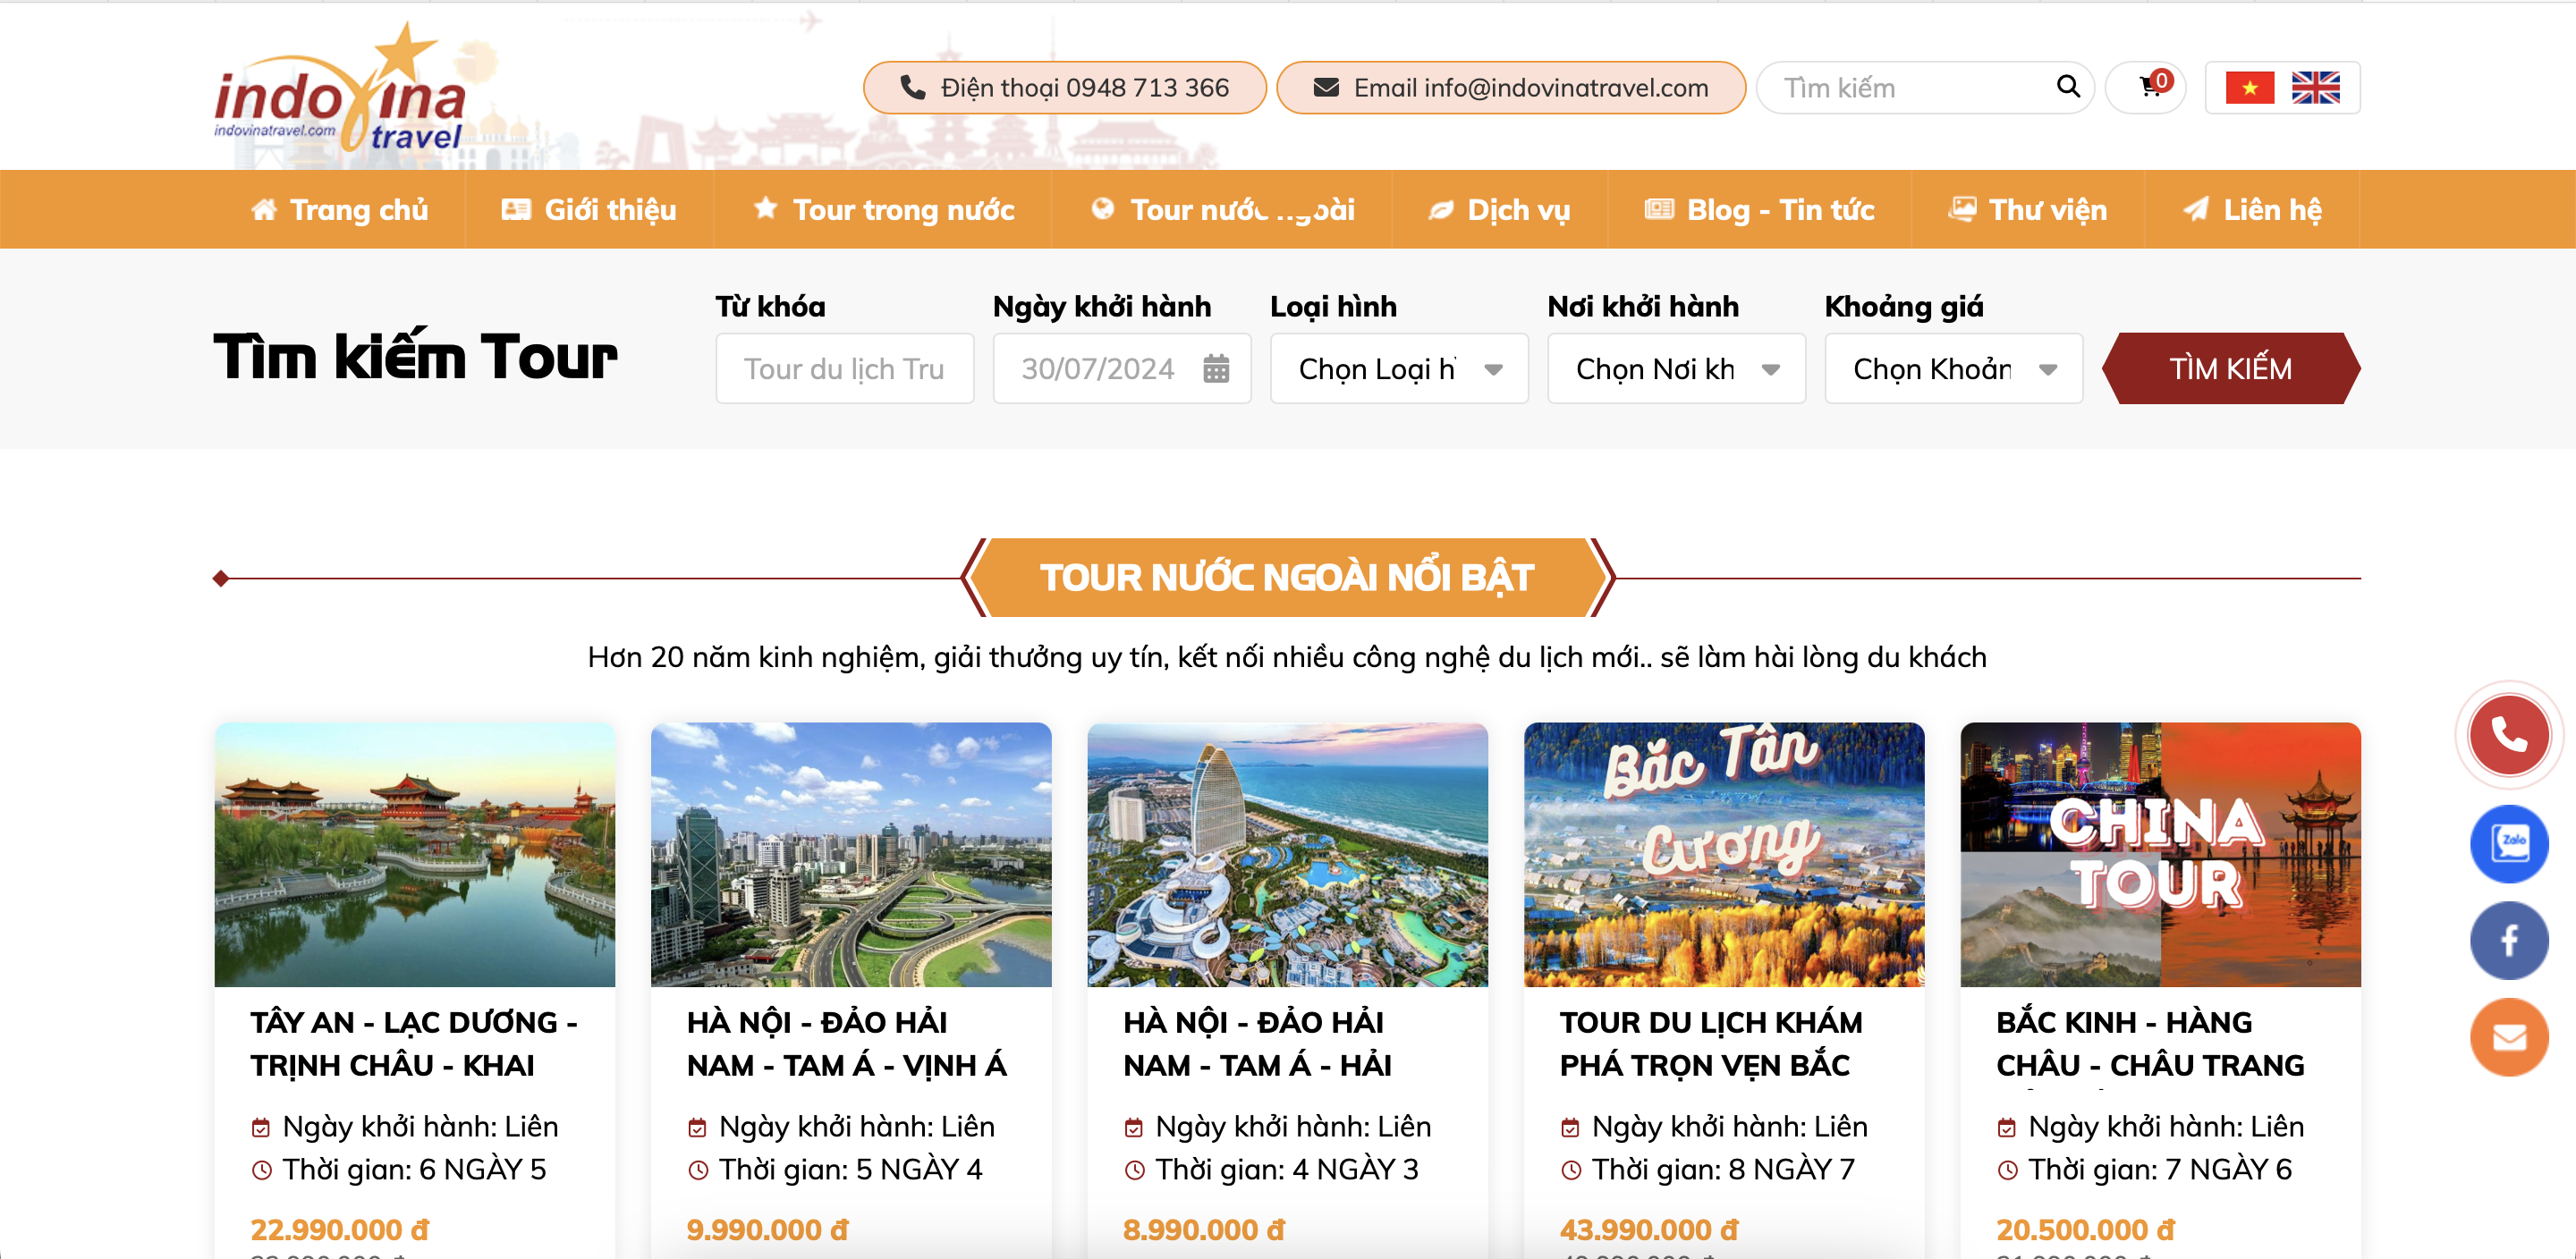Expand the Chọn Loại hình dropdown
Viewport: 2576px width, 1259px height.
point(1398,369)
